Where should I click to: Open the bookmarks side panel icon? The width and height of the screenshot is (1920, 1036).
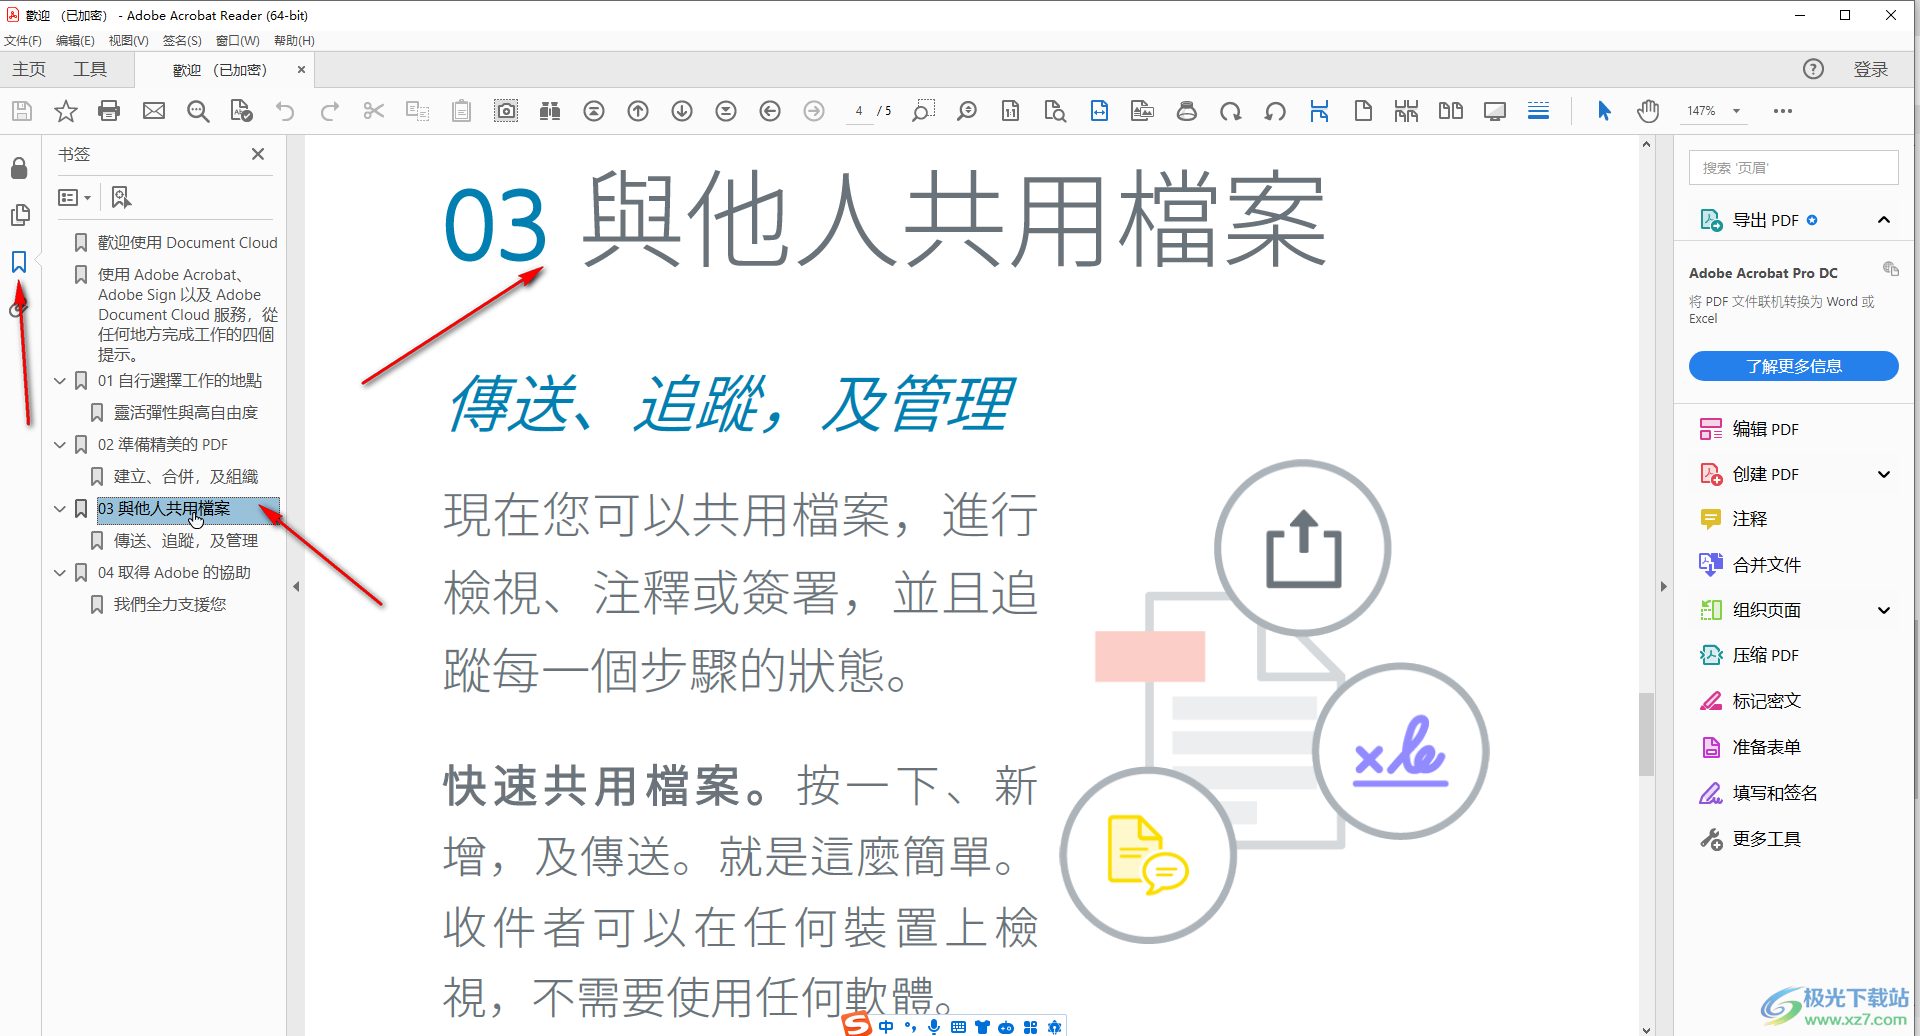[x=19, y=262]
